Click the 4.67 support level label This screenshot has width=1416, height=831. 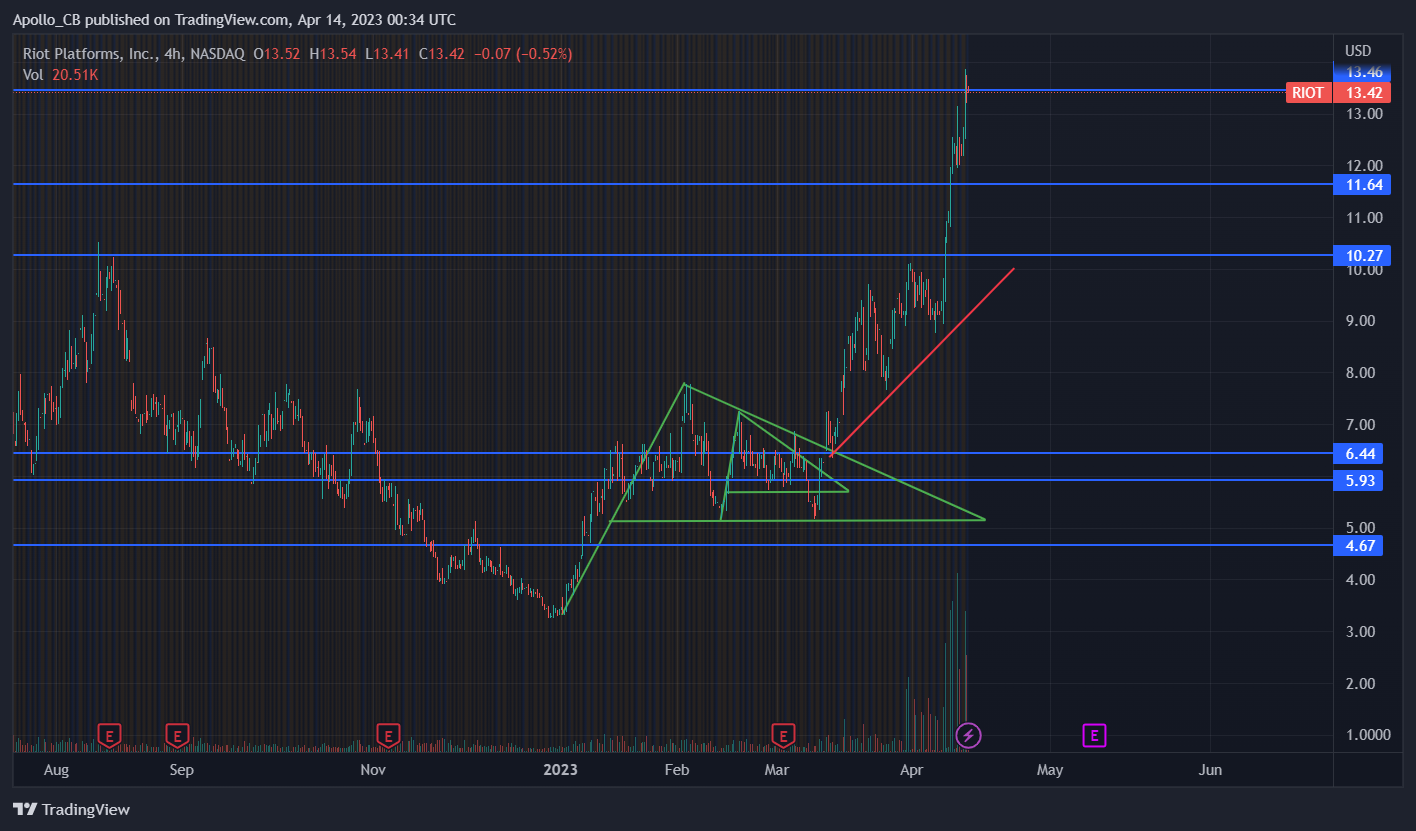pyautogui.click(x=1358, y=545)
